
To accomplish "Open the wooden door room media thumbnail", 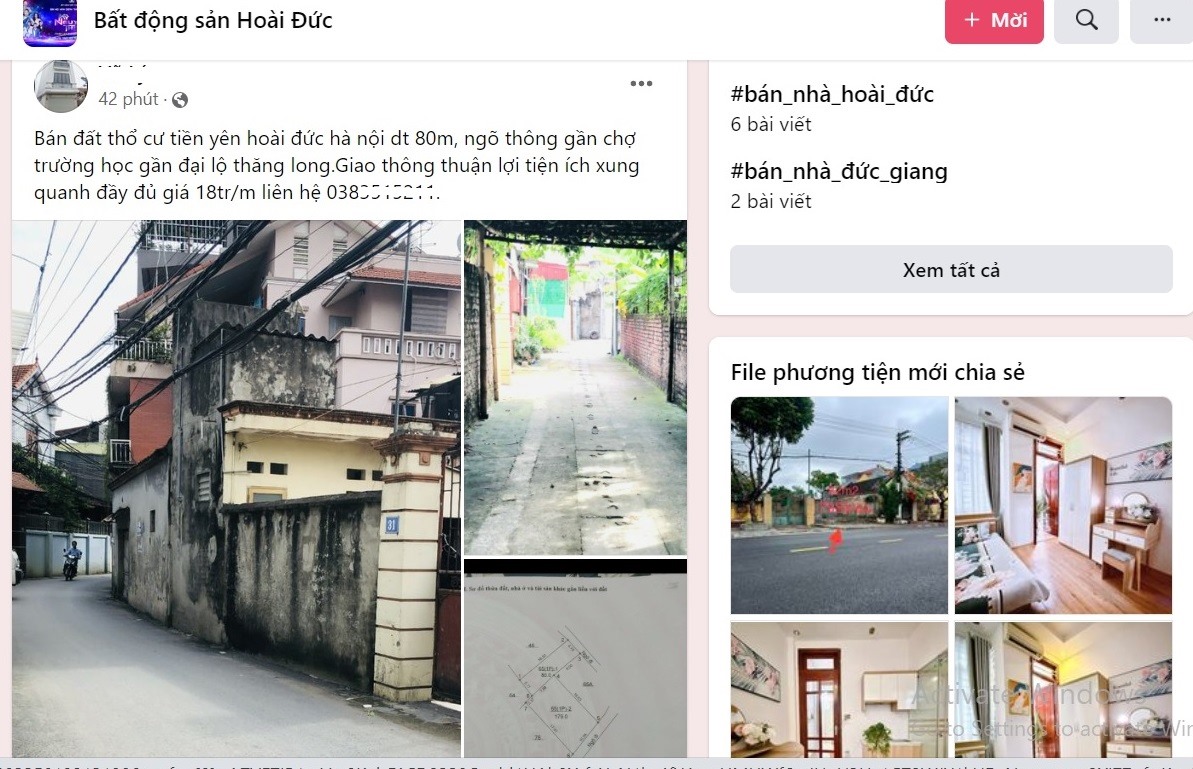I will (839, 689).
